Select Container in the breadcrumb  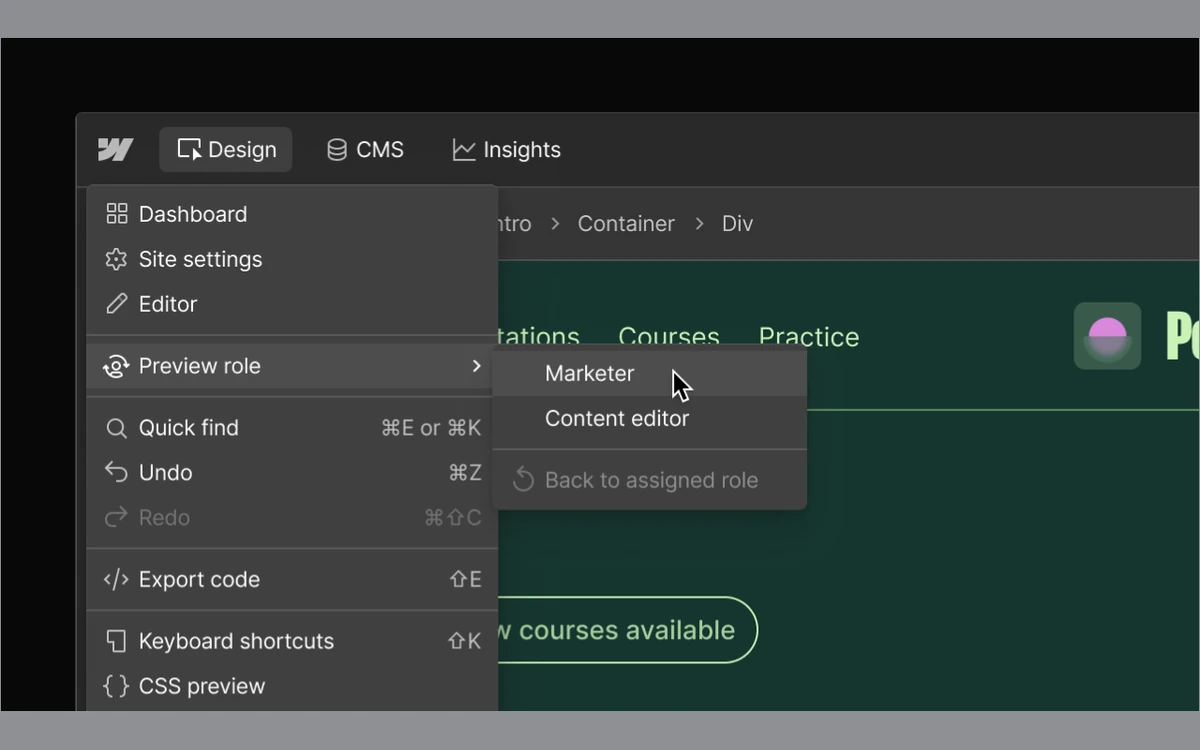(x=626, y=224)
